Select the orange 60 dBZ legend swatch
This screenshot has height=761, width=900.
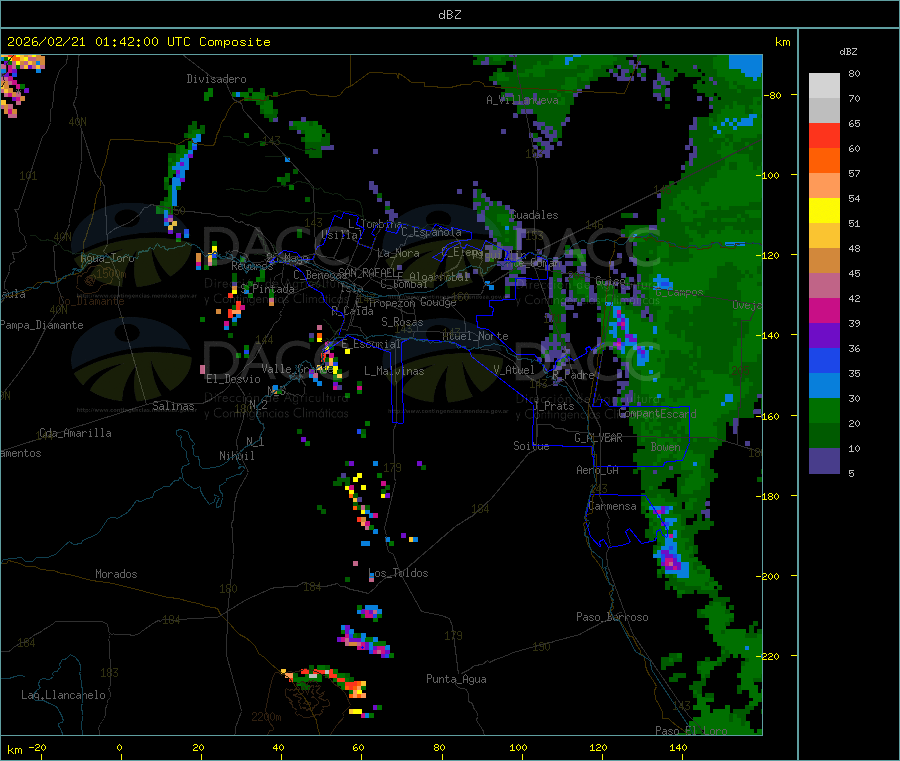[824, 161]
